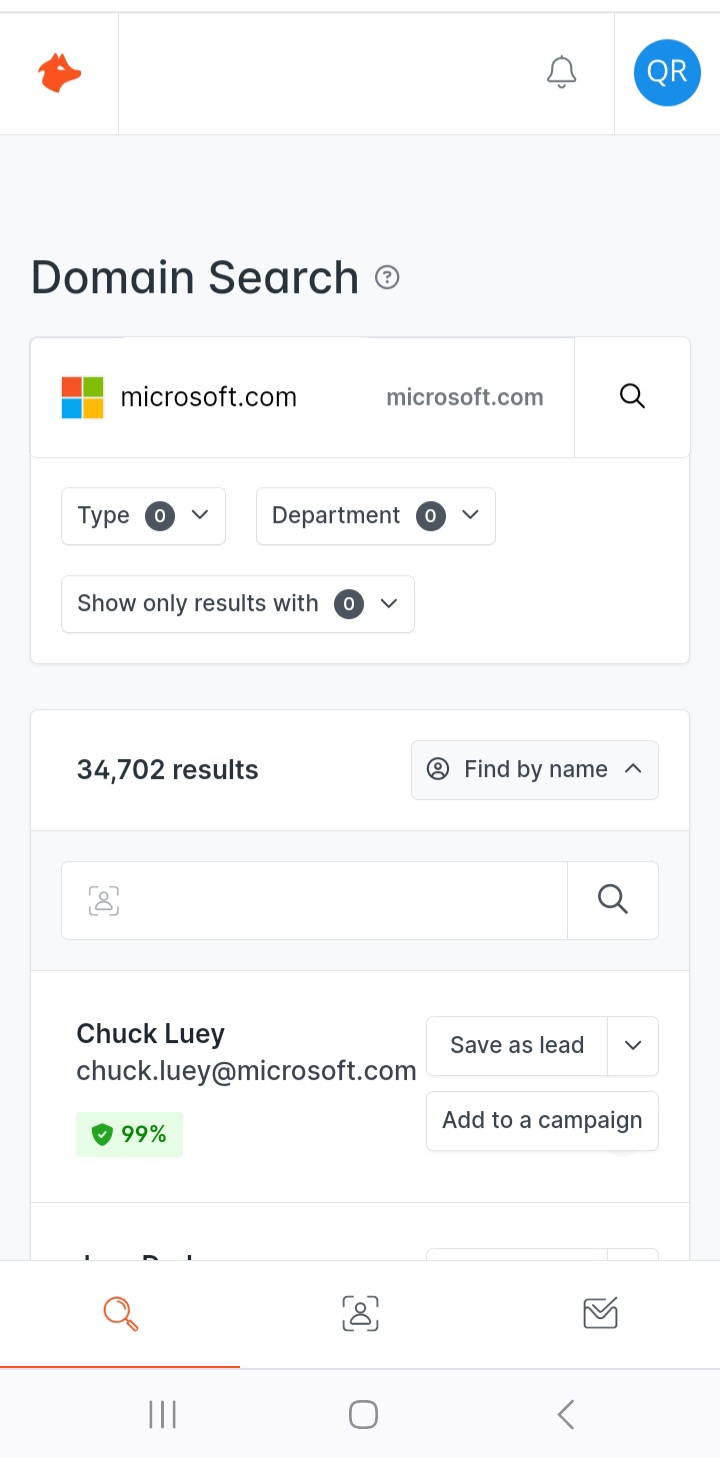The image size is (720, 1458).
Task: Click Add to a campaign button
Action: point(542,1121)
